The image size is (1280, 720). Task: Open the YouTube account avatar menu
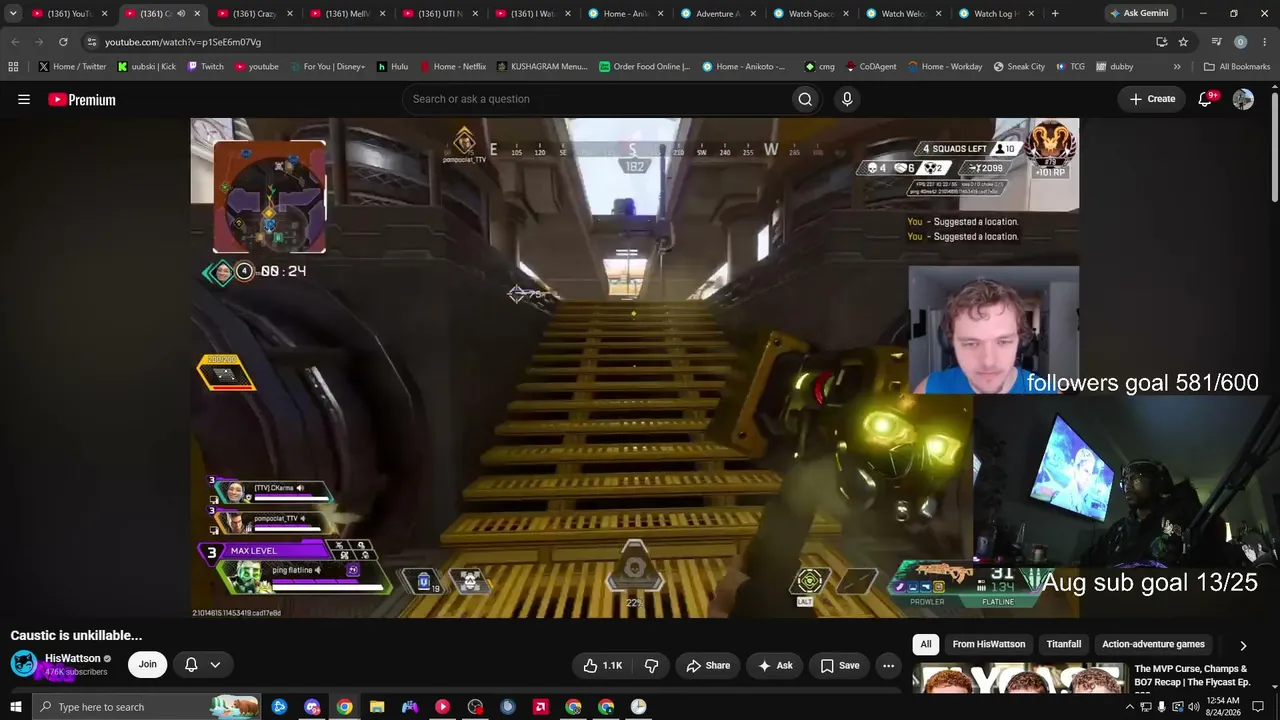tap(1243, 99)
